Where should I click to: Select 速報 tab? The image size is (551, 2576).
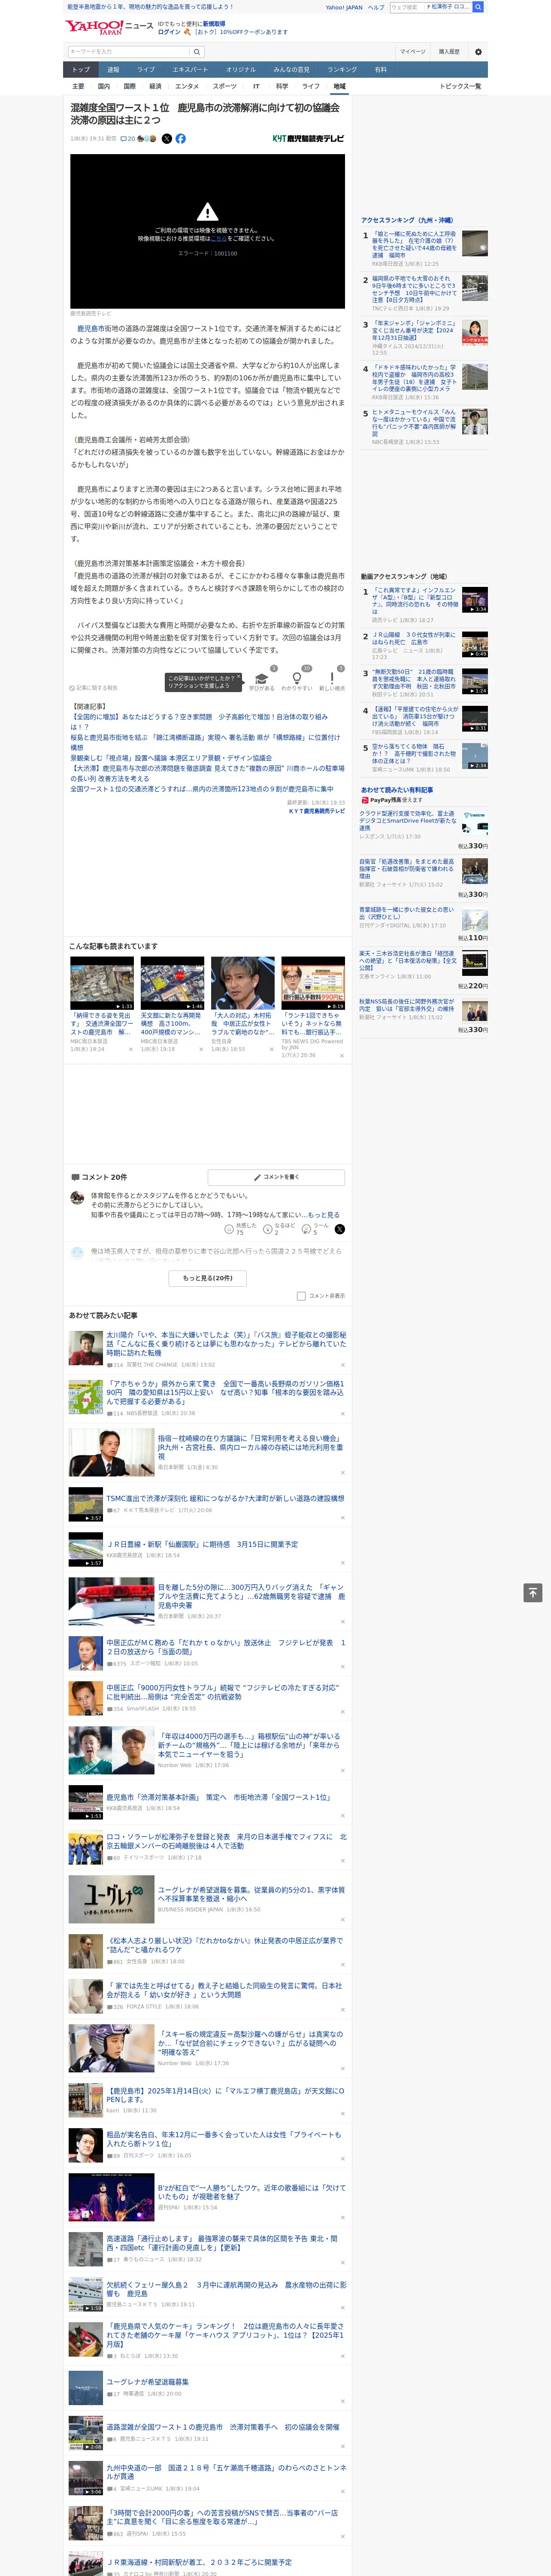(x=113, y=70)
